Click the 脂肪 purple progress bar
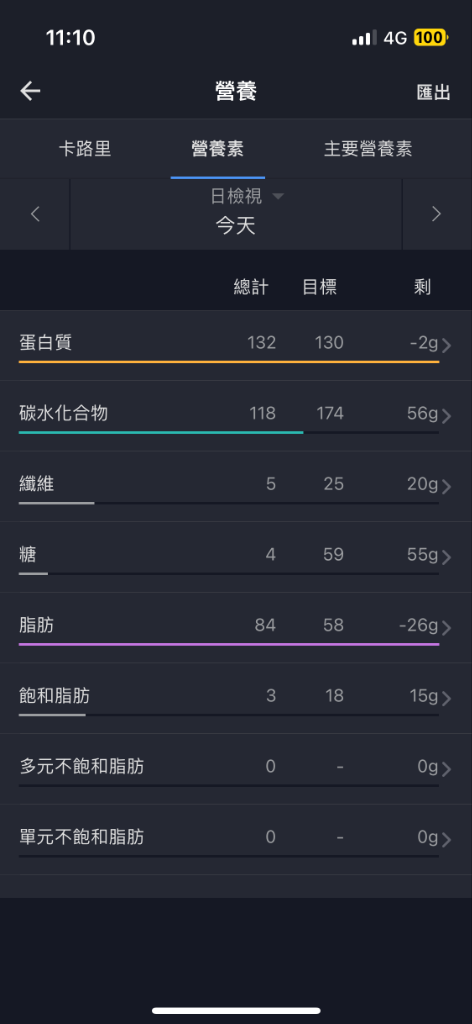 (x=228, y=644)
